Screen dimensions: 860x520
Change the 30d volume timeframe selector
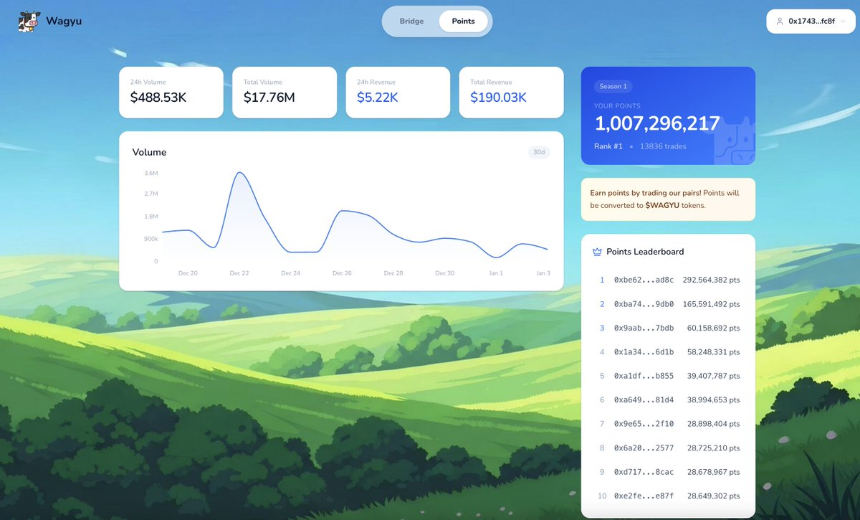[539, 152]
